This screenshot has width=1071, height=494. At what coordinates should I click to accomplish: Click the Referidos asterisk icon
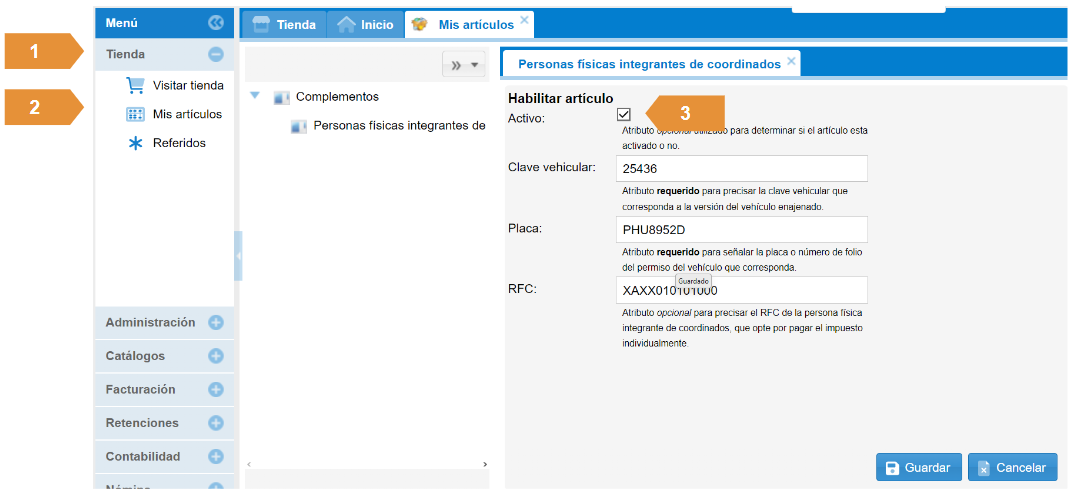[135, 143]
